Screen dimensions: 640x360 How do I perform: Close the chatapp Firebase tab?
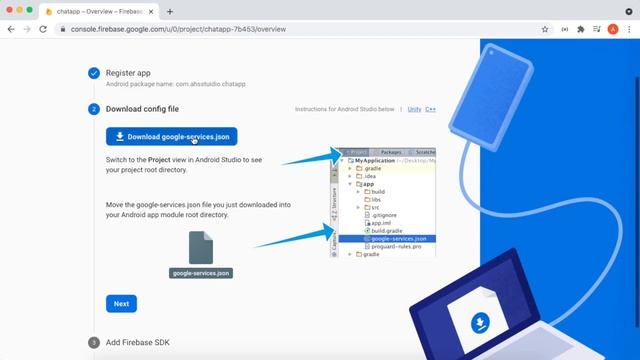coord(151,11)
